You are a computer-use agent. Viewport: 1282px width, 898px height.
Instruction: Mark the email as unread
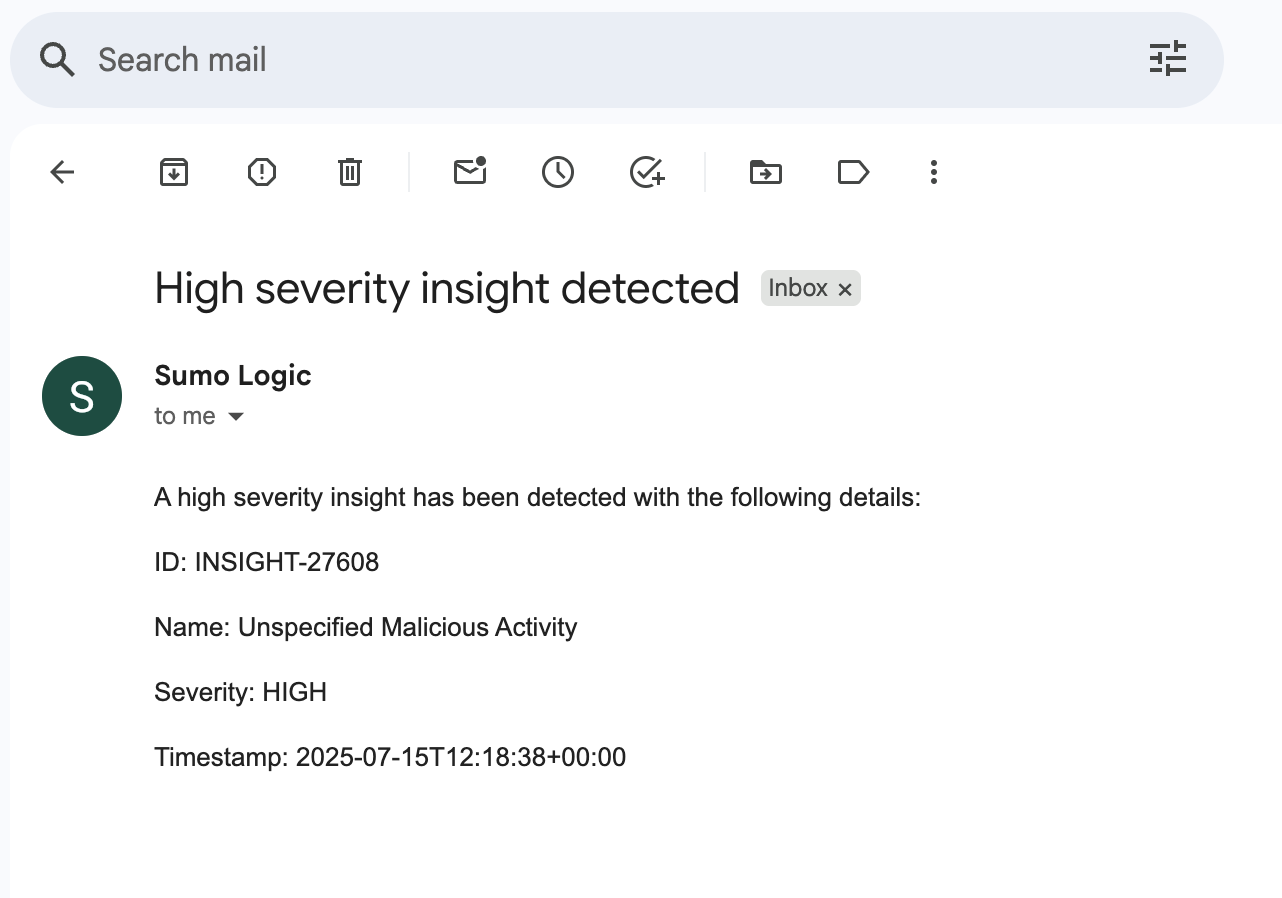click(x=470, y=172)
